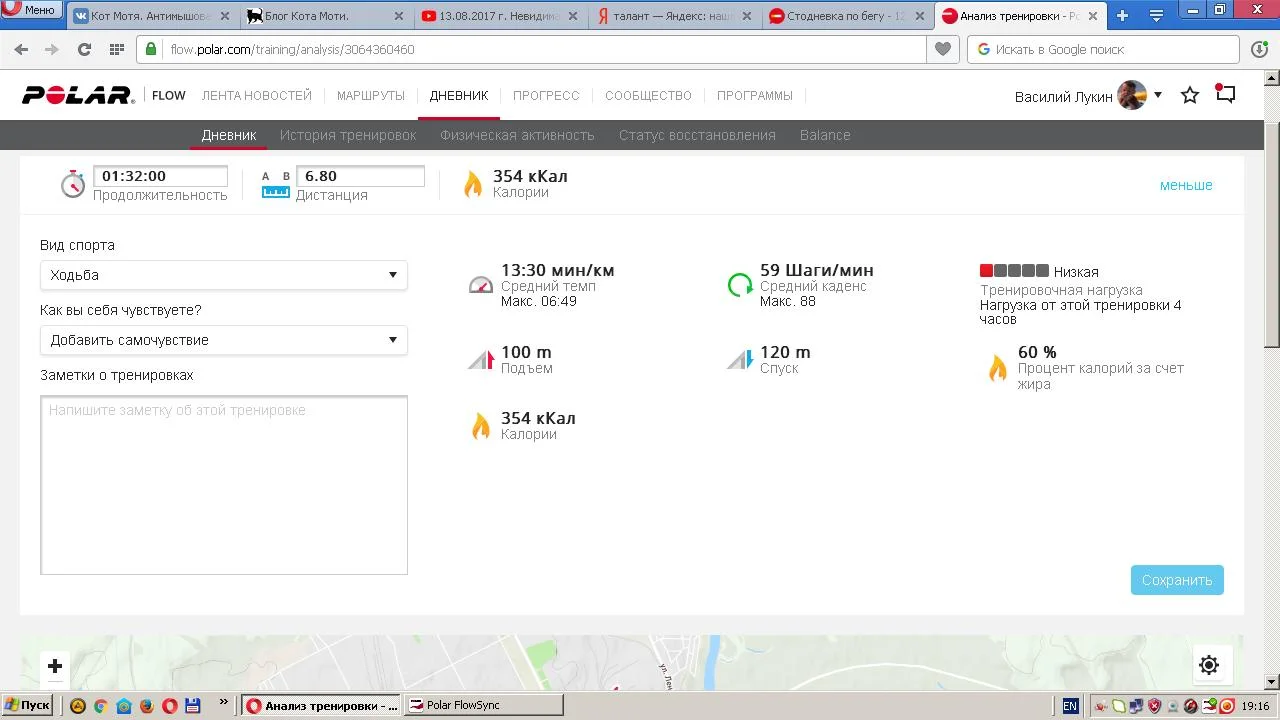Open notifications chat icon in header
1280x720 pixels.
point(1225,94)
